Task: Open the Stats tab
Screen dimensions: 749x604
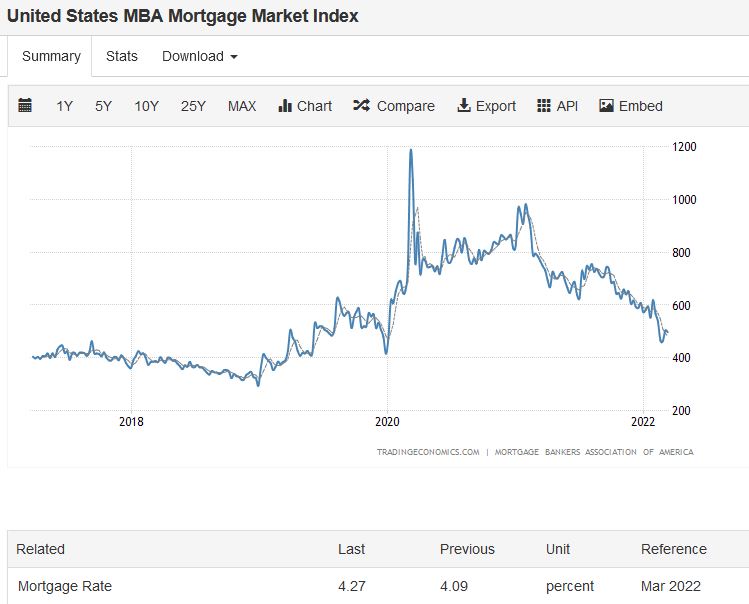Action: pyautogui.click(x=122, y=56)
